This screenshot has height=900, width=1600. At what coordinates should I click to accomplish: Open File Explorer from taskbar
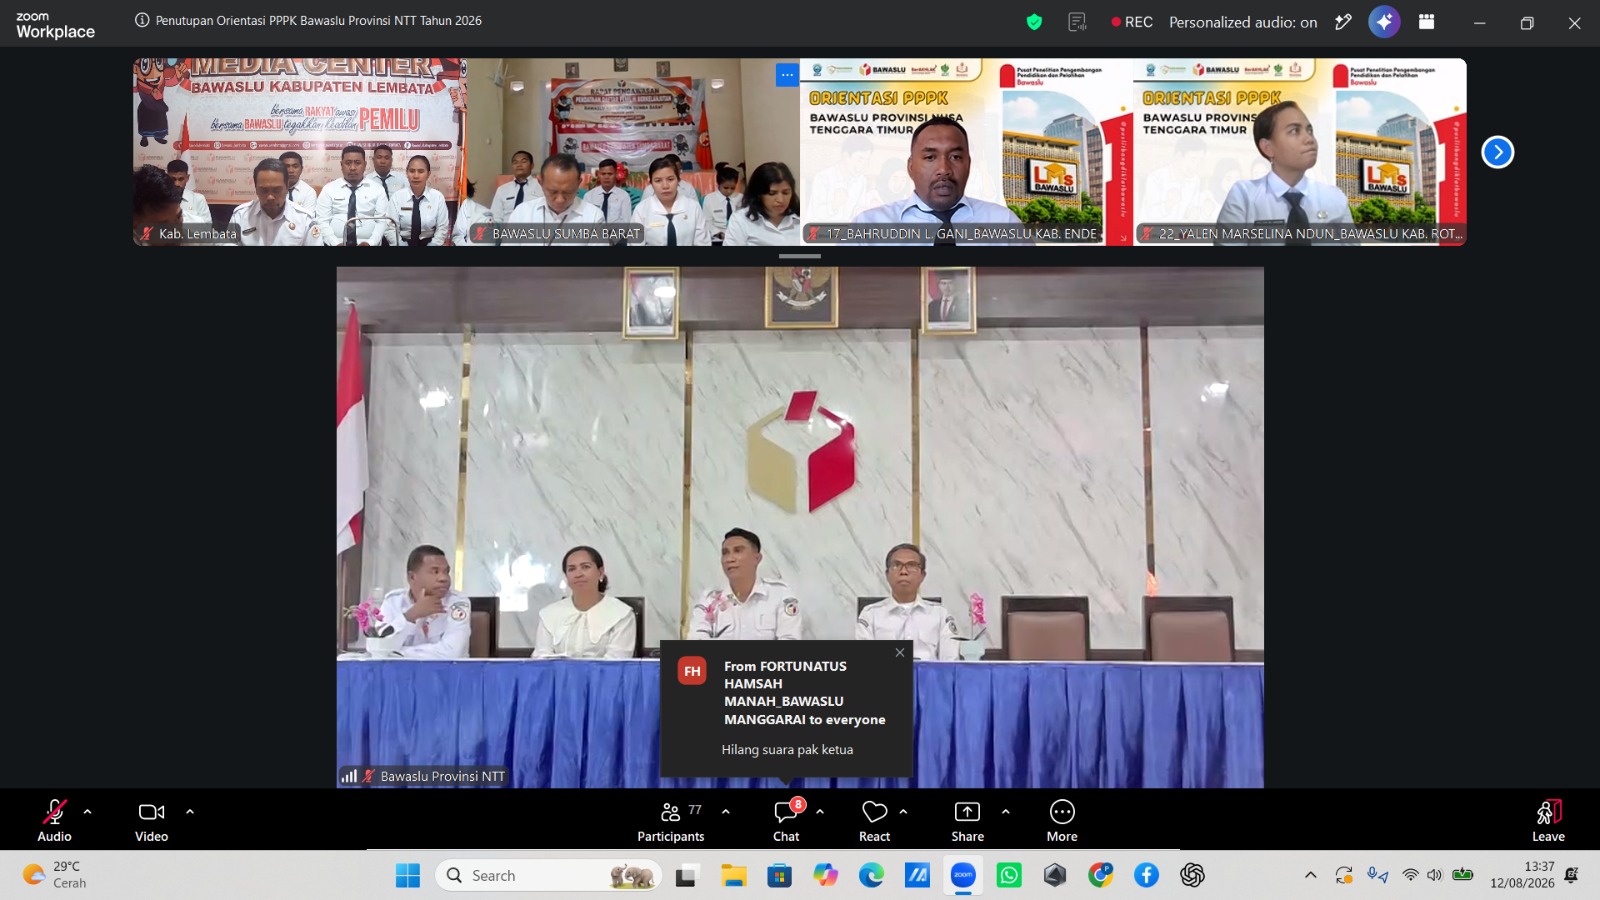click(734, 876)
